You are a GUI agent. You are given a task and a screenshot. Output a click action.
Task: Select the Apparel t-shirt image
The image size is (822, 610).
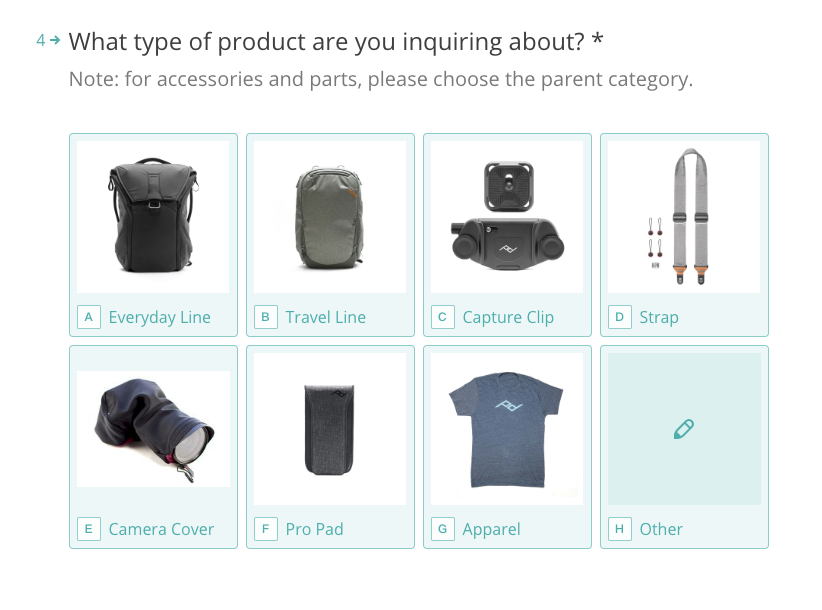tap(507, 429)
